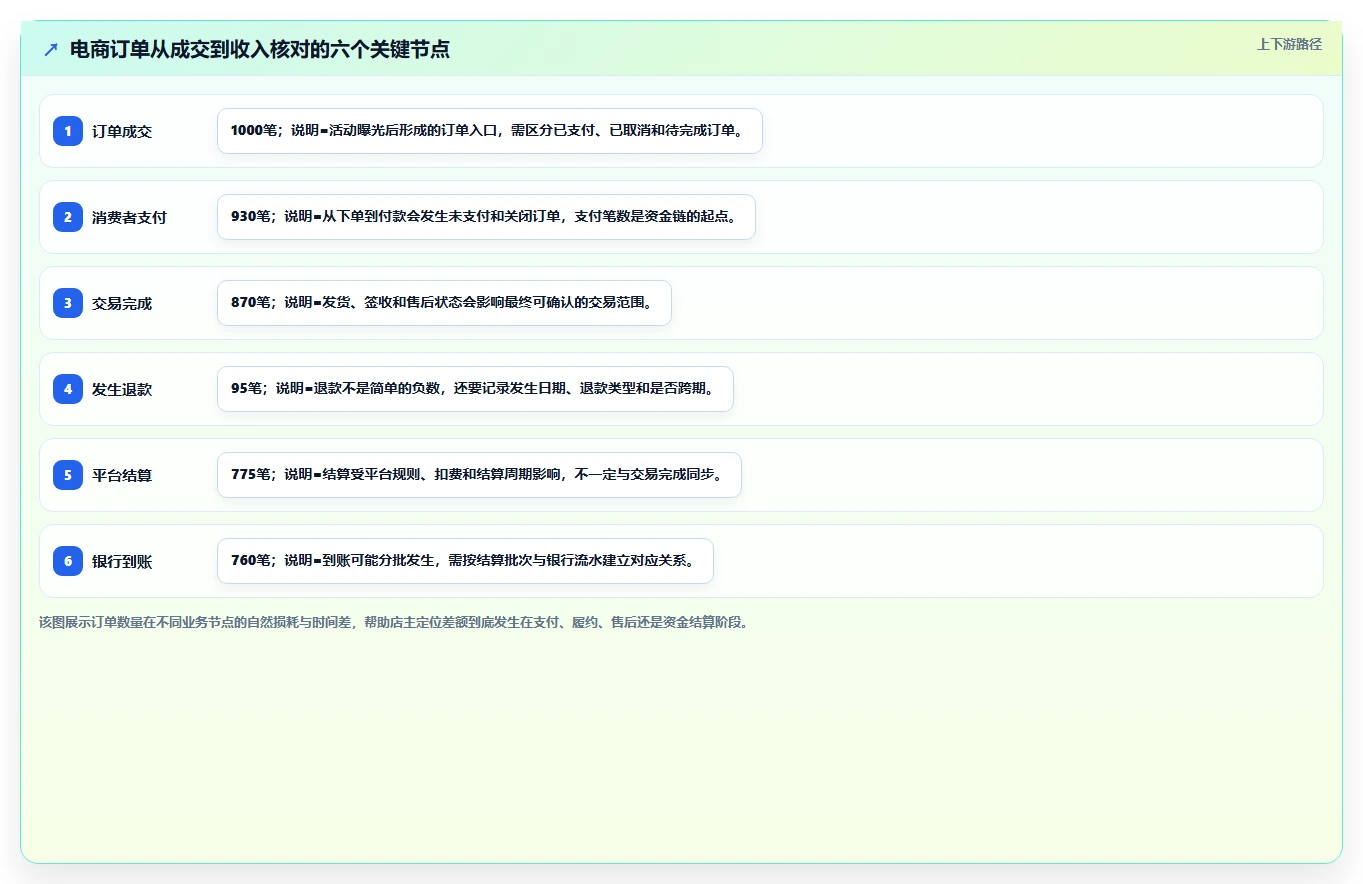Viewport: 1363px width, 884px height.
Task: Click the 870笔 description box
Action: [444, 303]
